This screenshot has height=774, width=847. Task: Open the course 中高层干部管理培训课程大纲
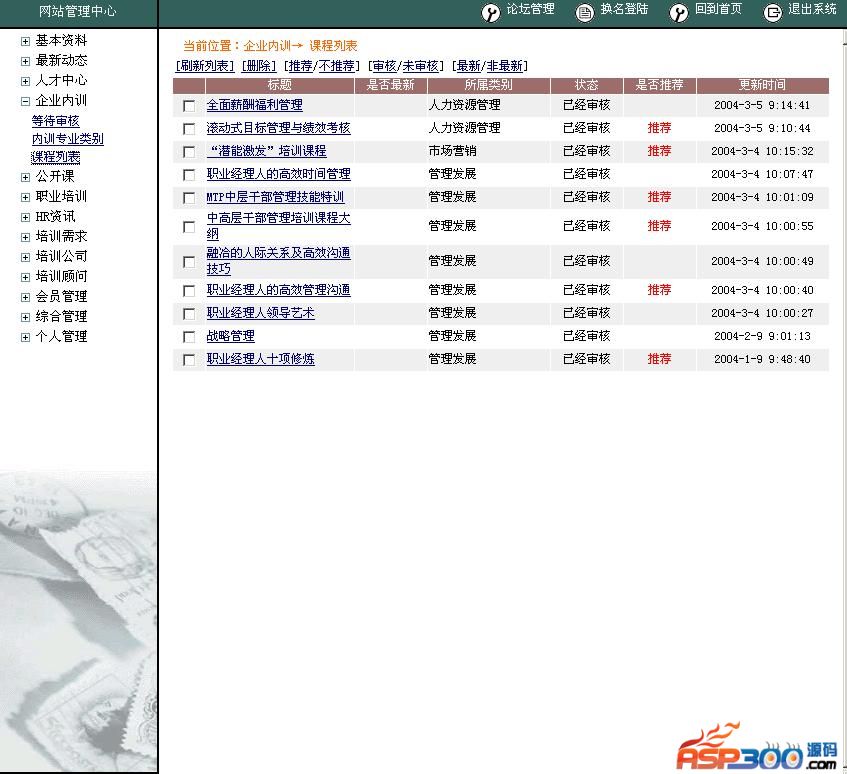pos(279,226)
